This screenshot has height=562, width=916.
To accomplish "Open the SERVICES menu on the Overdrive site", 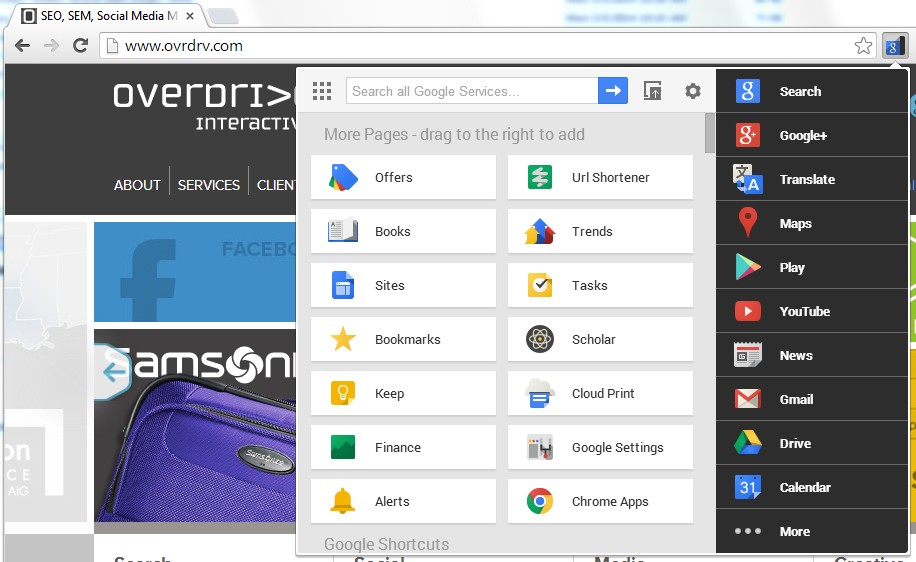I will 209,185.
